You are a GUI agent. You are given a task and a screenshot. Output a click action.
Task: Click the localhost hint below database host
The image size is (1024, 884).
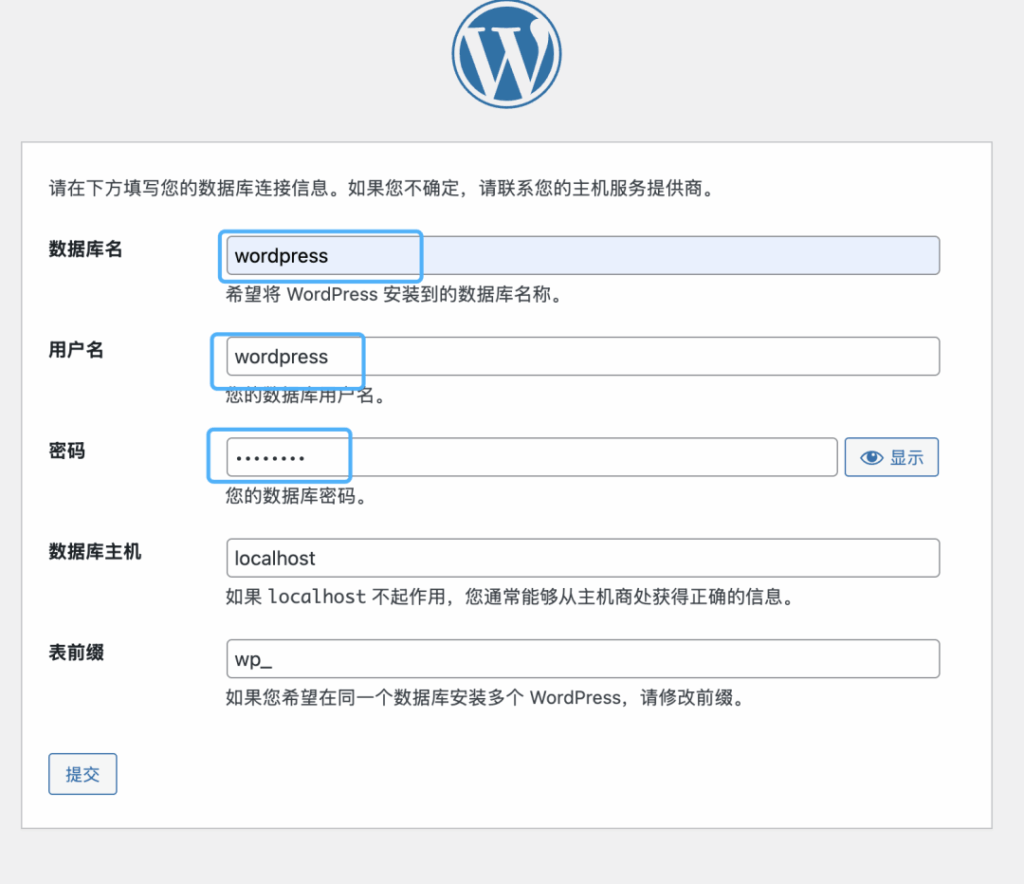pos(510,597)
